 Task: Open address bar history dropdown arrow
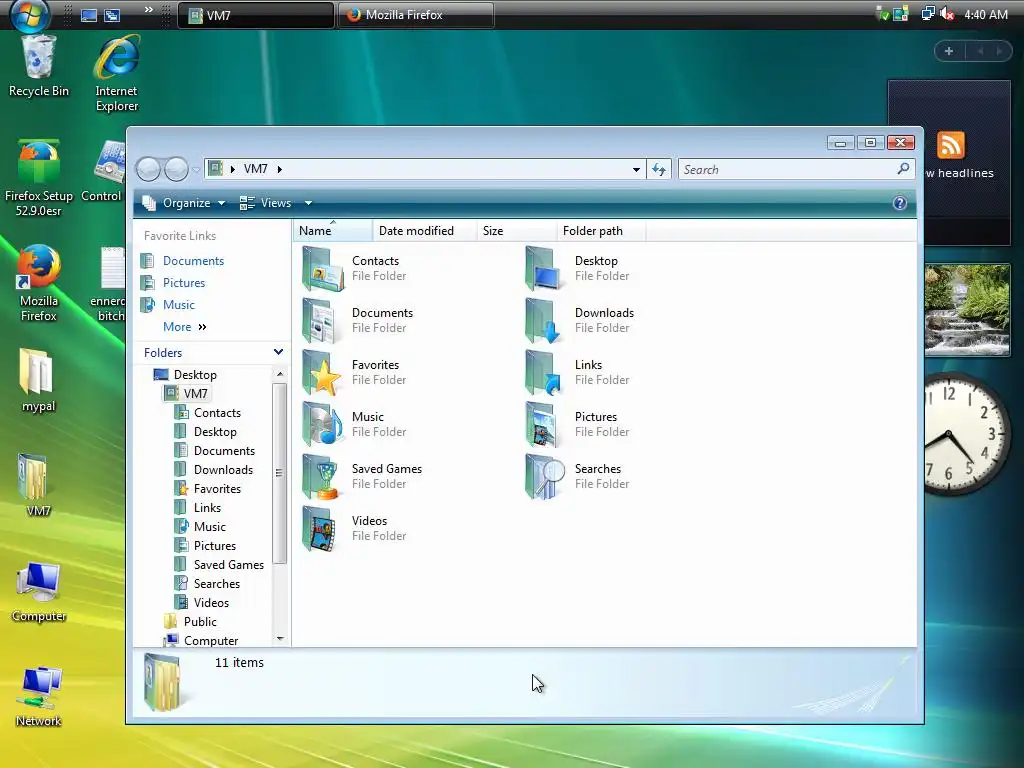pyautogui.click(x=636, y=170)
